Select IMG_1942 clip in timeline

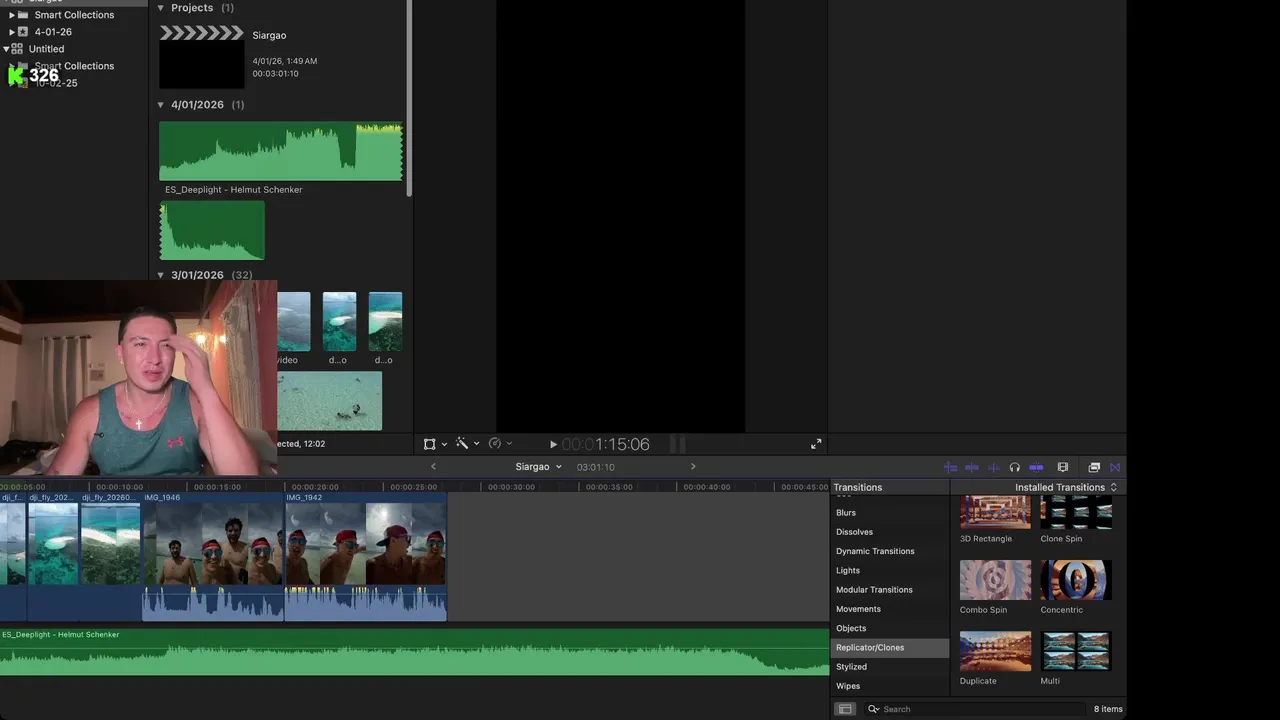(366, 556)
